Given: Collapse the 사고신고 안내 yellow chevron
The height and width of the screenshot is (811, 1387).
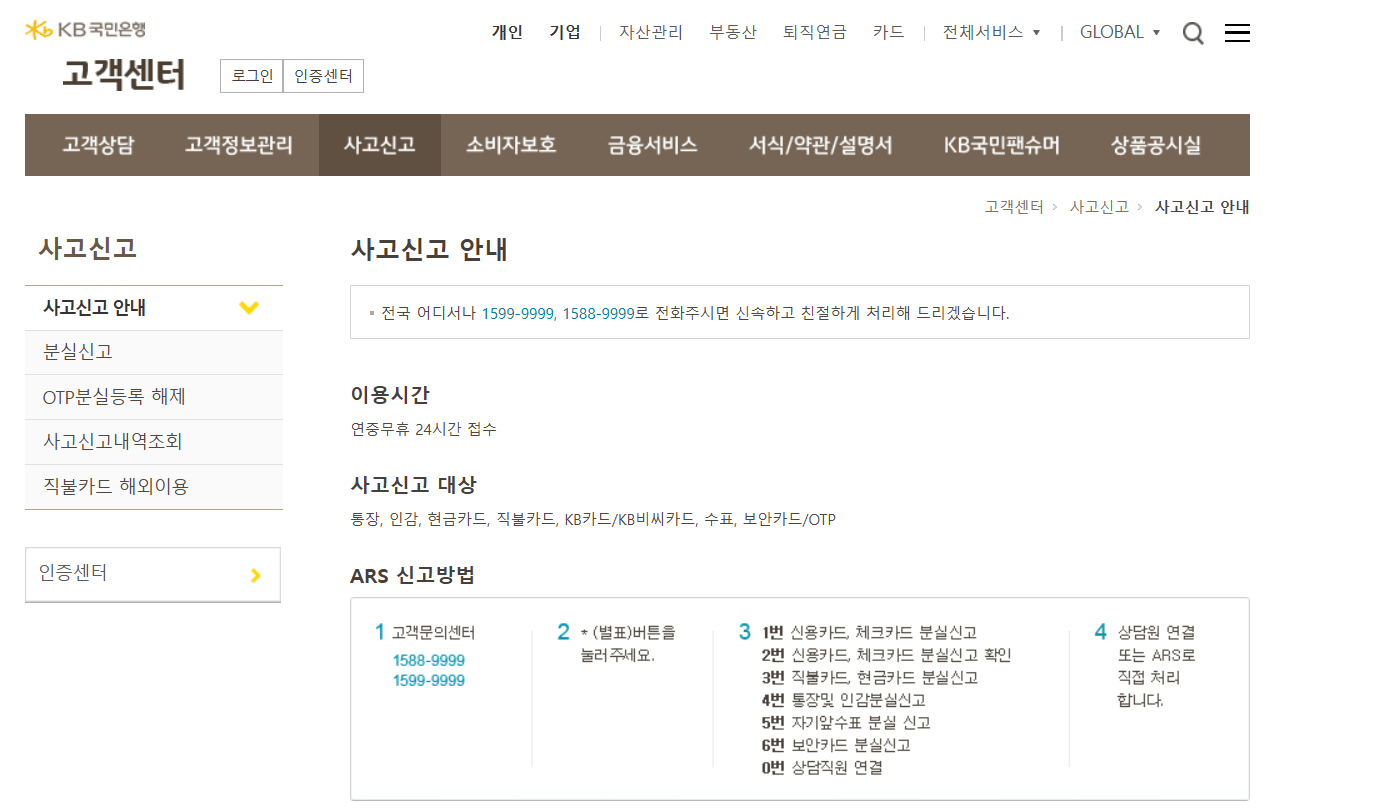Looking at the screenshot, I should click(249, 308).
